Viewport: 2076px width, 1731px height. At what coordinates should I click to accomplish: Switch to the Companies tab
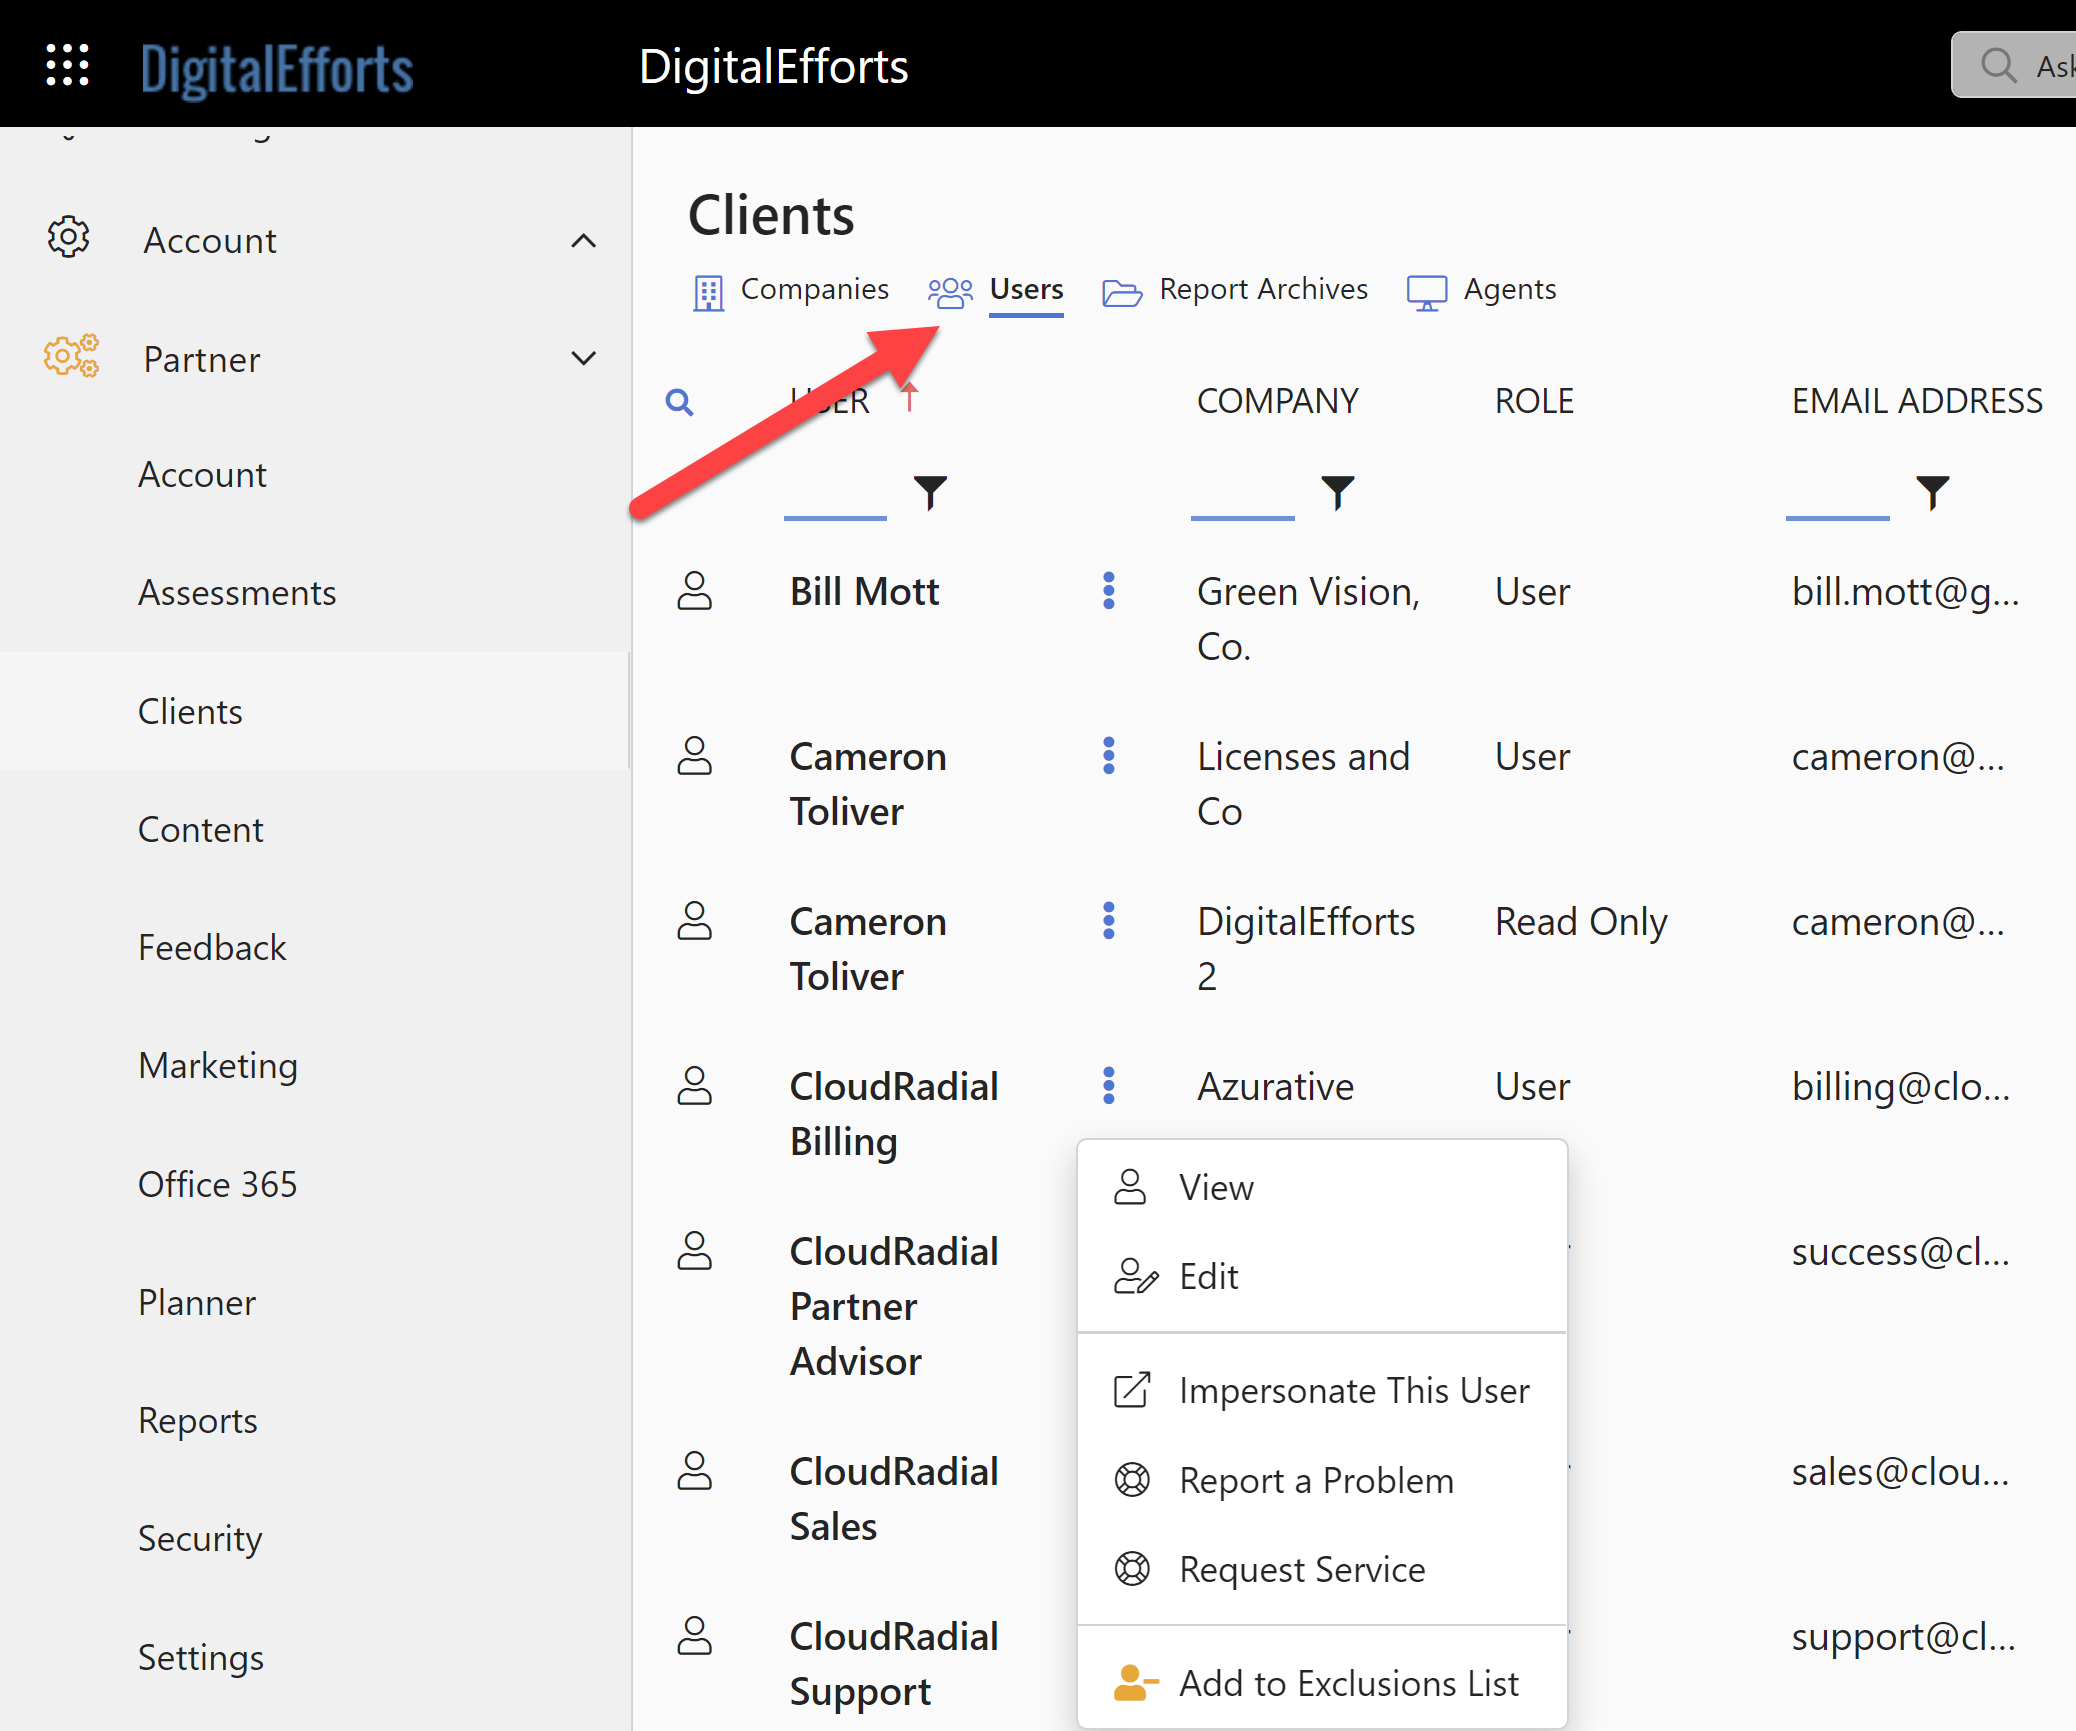click(x=814, y=289)
